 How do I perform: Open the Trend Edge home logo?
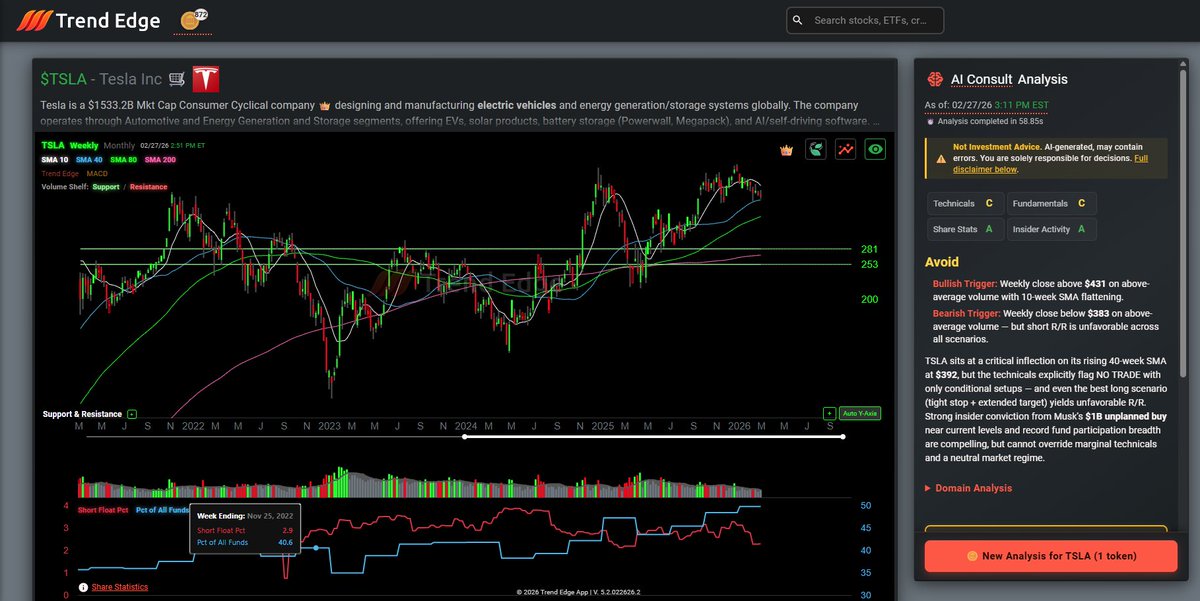[90, 20]
